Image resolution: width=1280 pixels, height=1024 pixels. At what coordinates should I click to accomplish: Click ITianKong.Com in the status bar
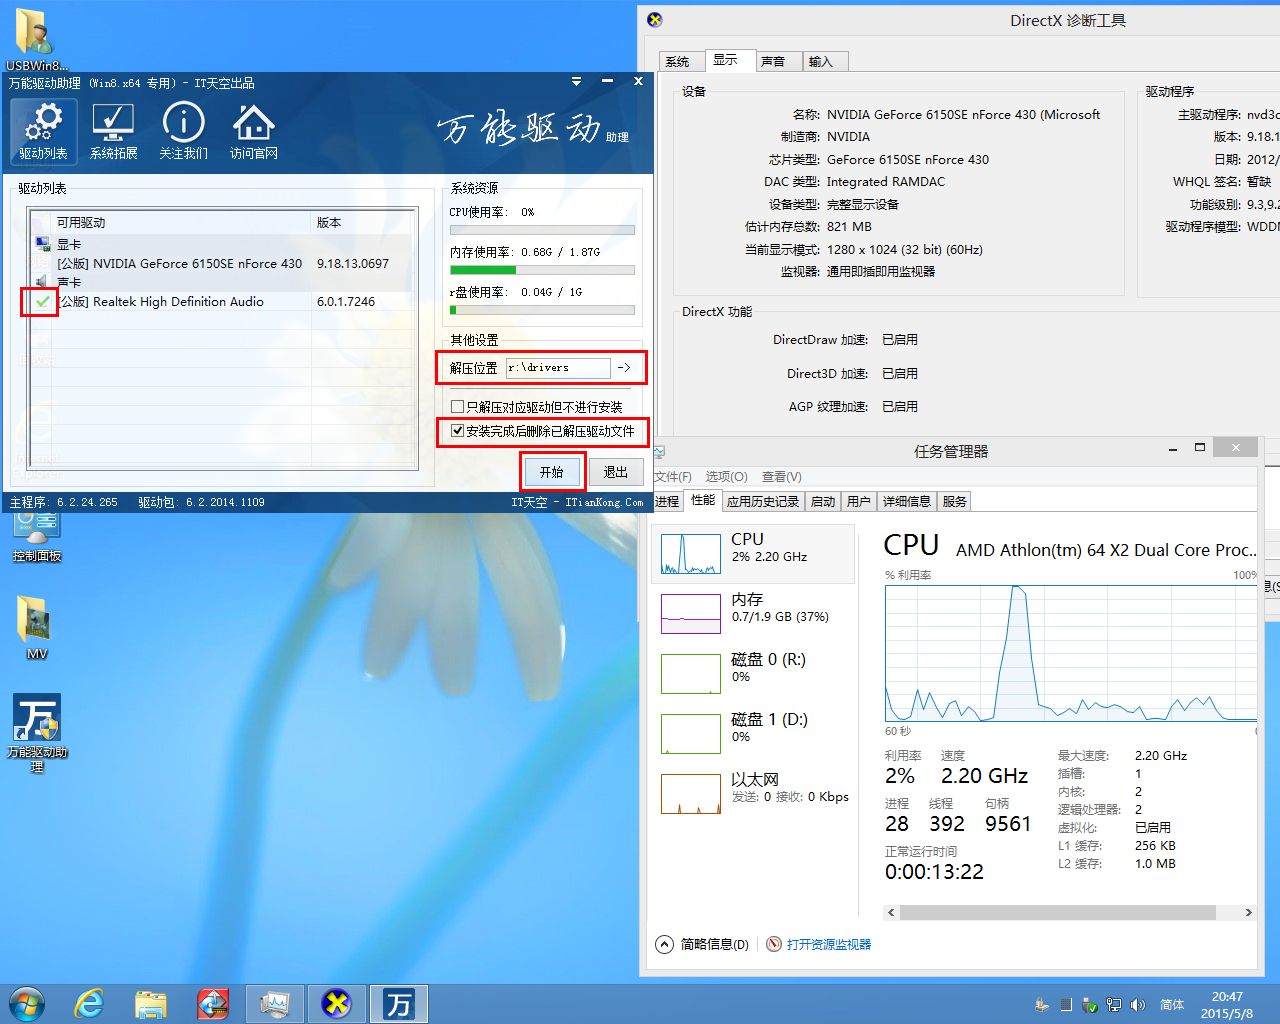(x=604, y=502)
